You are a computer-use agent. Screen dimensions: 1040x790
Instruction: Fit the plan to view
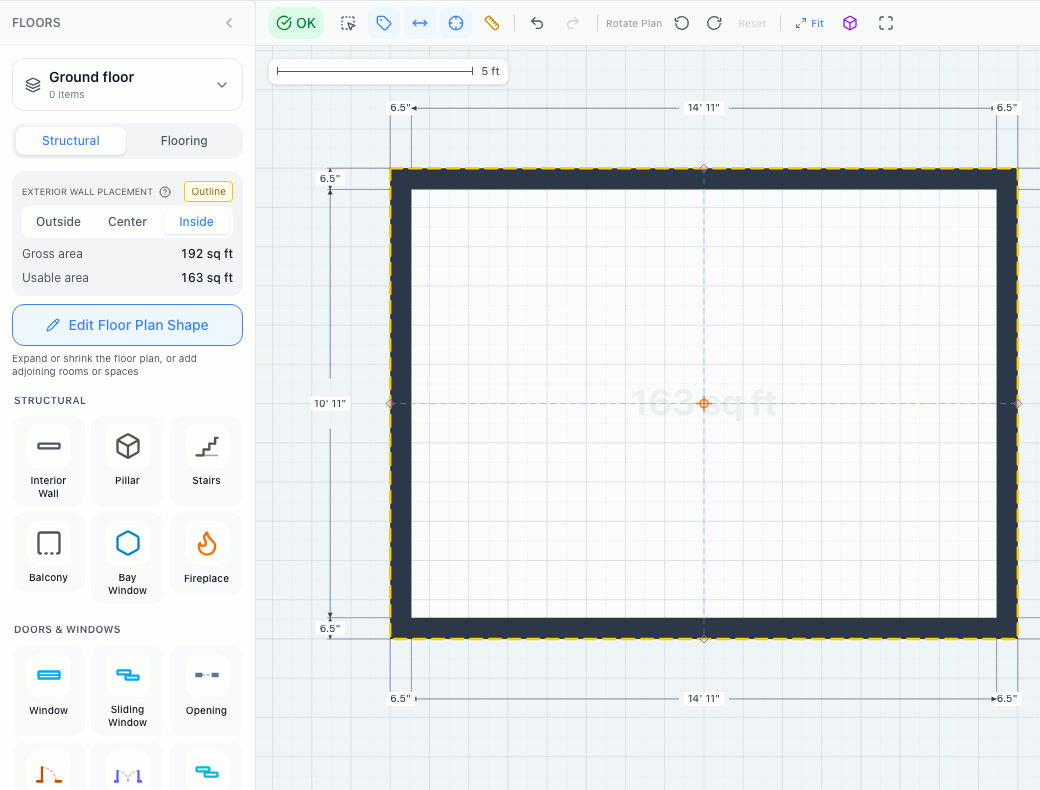809,23
